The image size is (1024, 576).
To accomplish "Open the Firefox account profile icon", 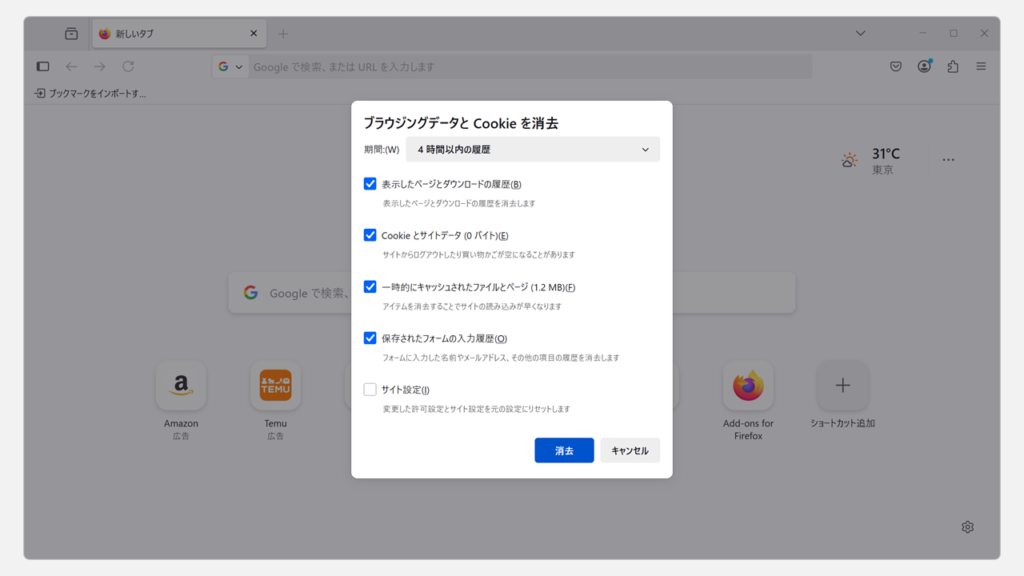I will click(x=924, y=67).
